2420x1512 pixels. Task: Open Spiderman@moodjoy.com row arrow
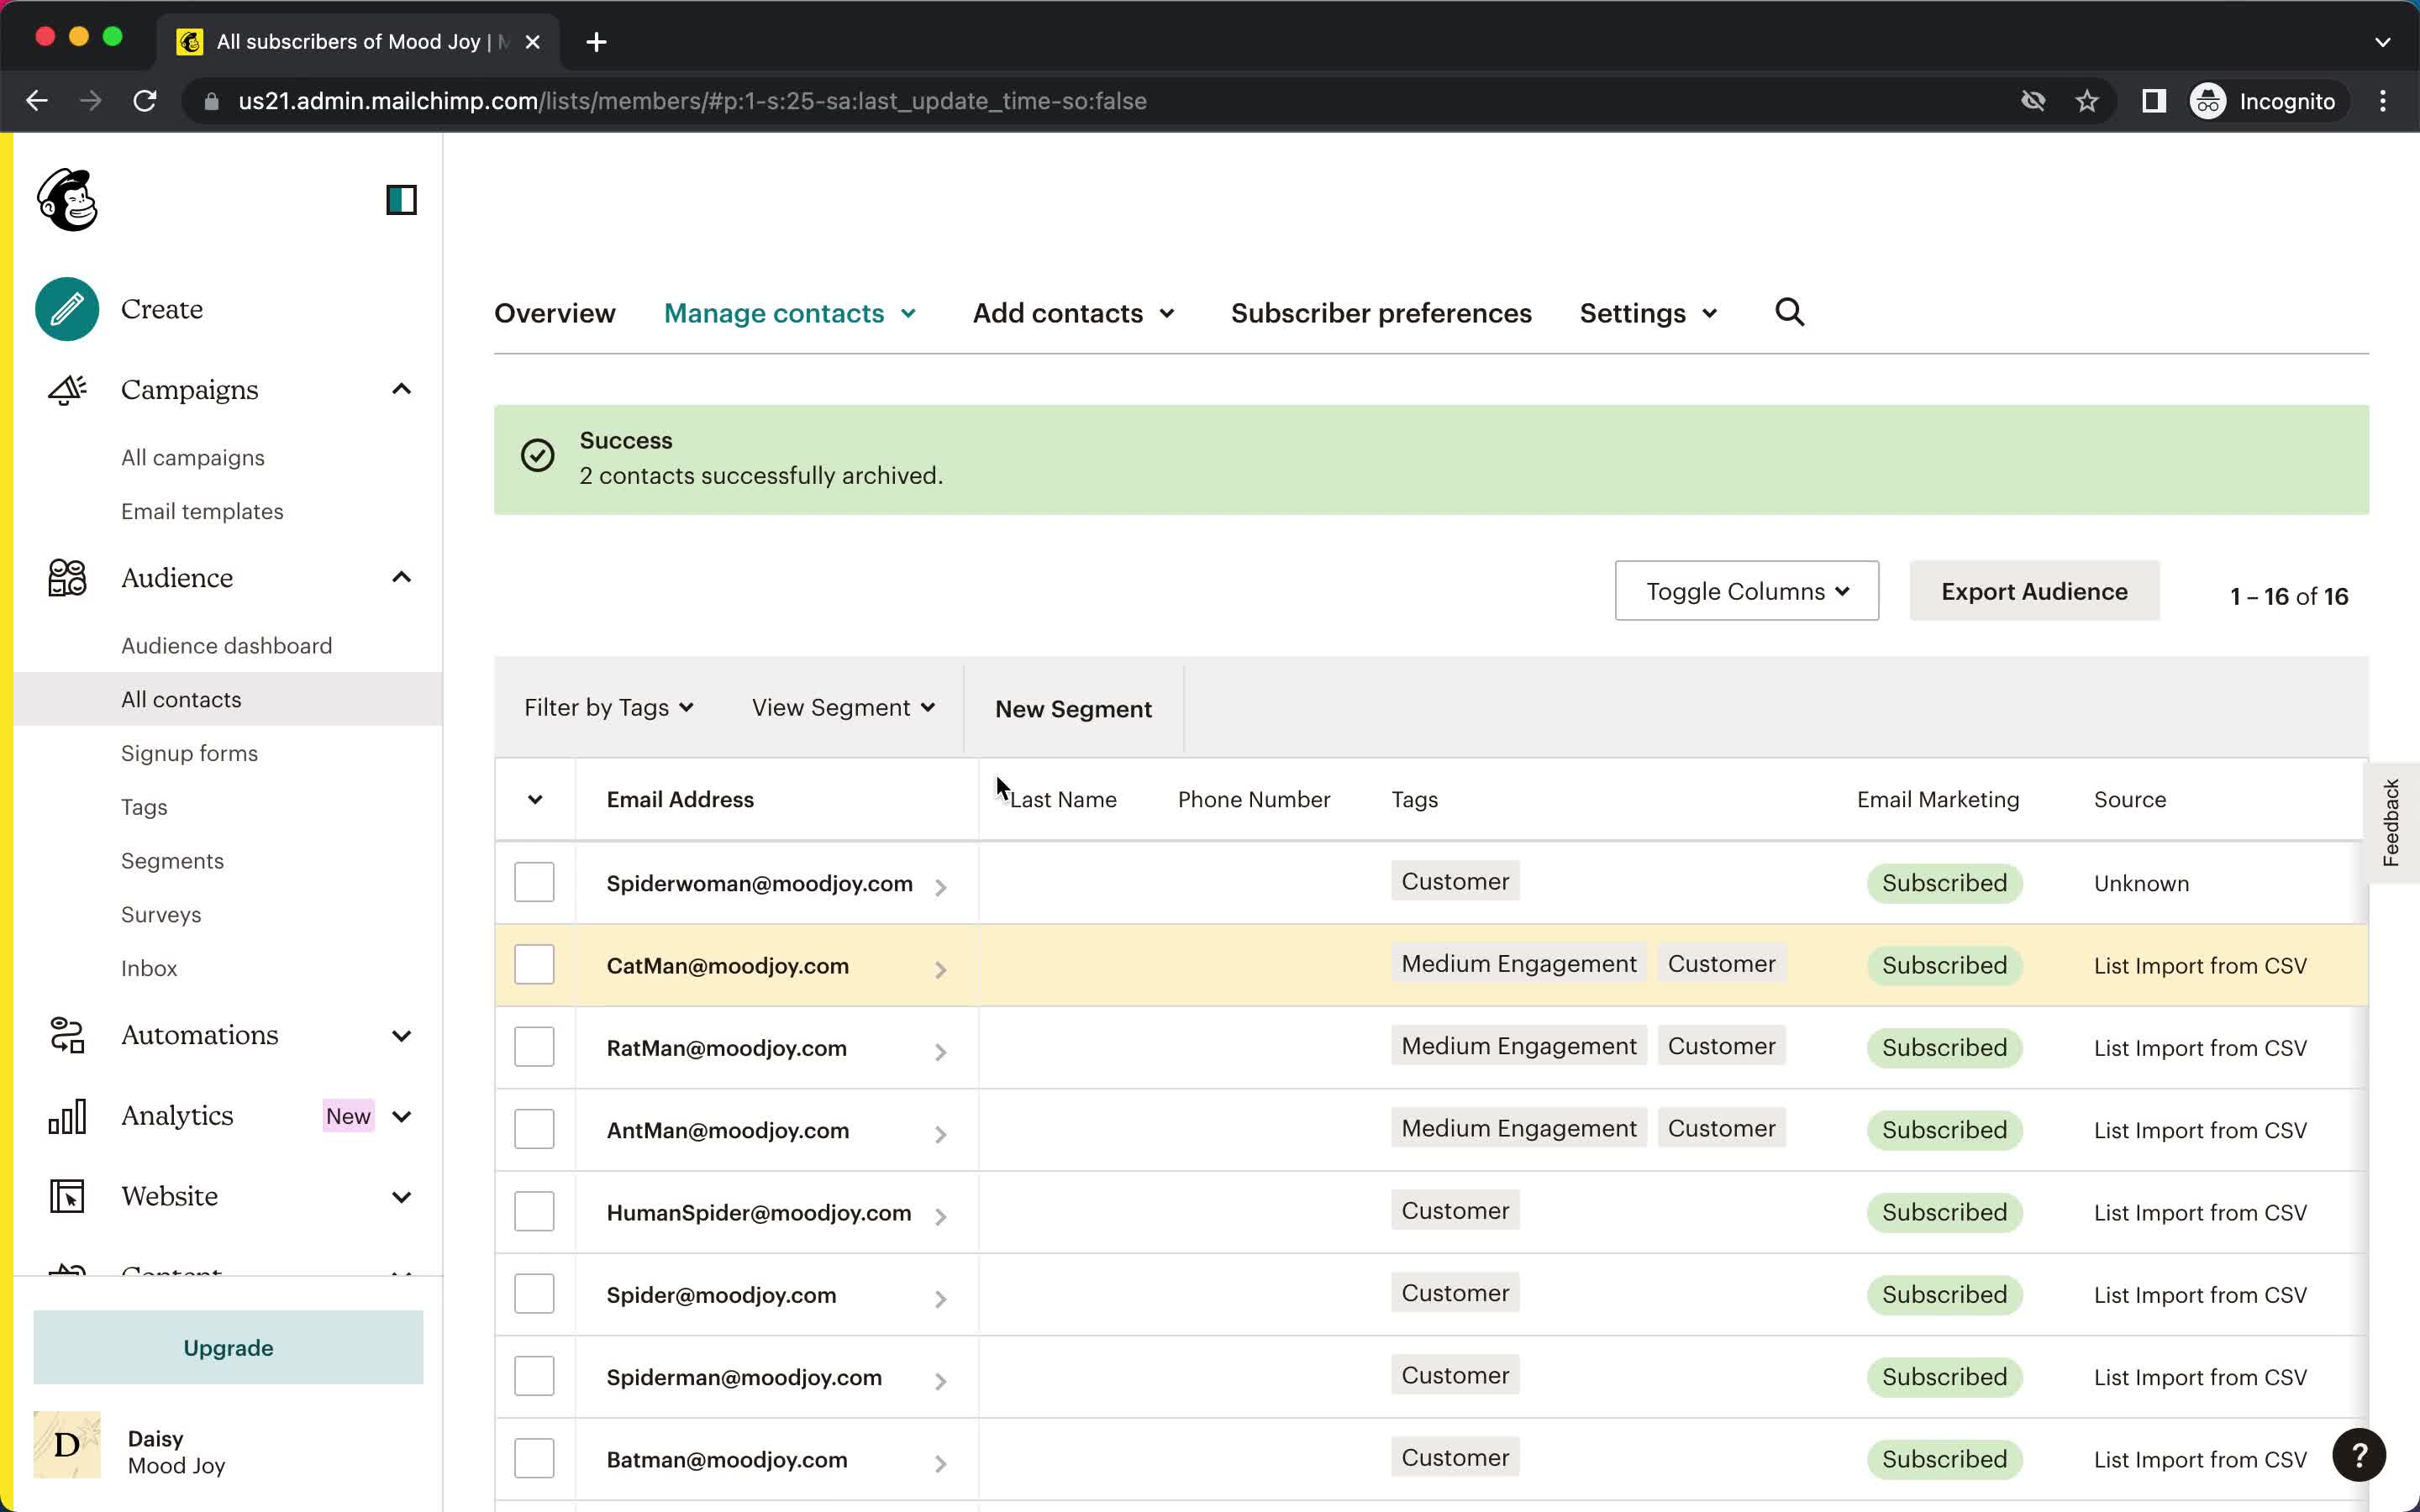(940, 1380)
